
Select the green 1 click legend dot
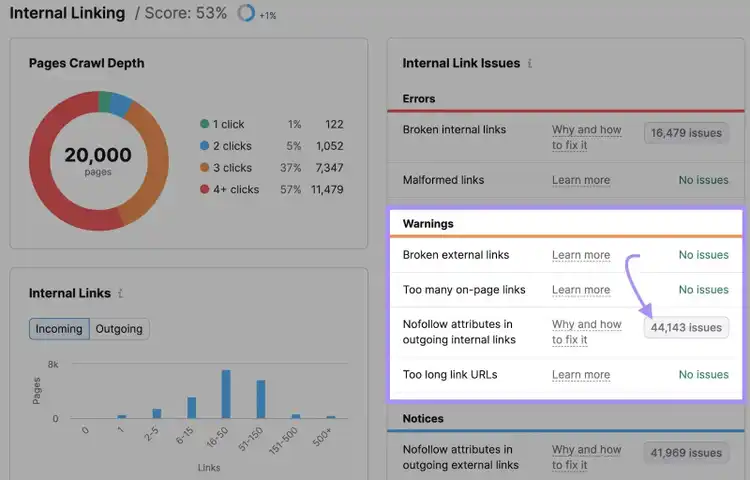204,124
